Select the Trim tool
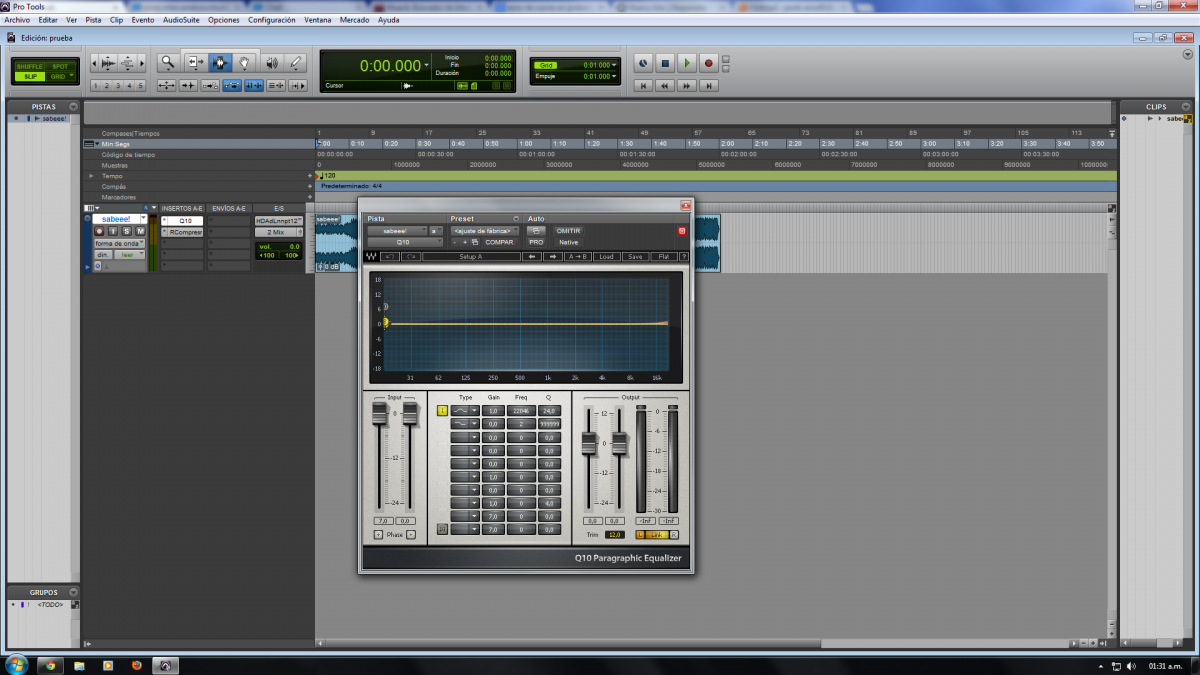This screenshot has width=1200, height=675. [195, 62]
